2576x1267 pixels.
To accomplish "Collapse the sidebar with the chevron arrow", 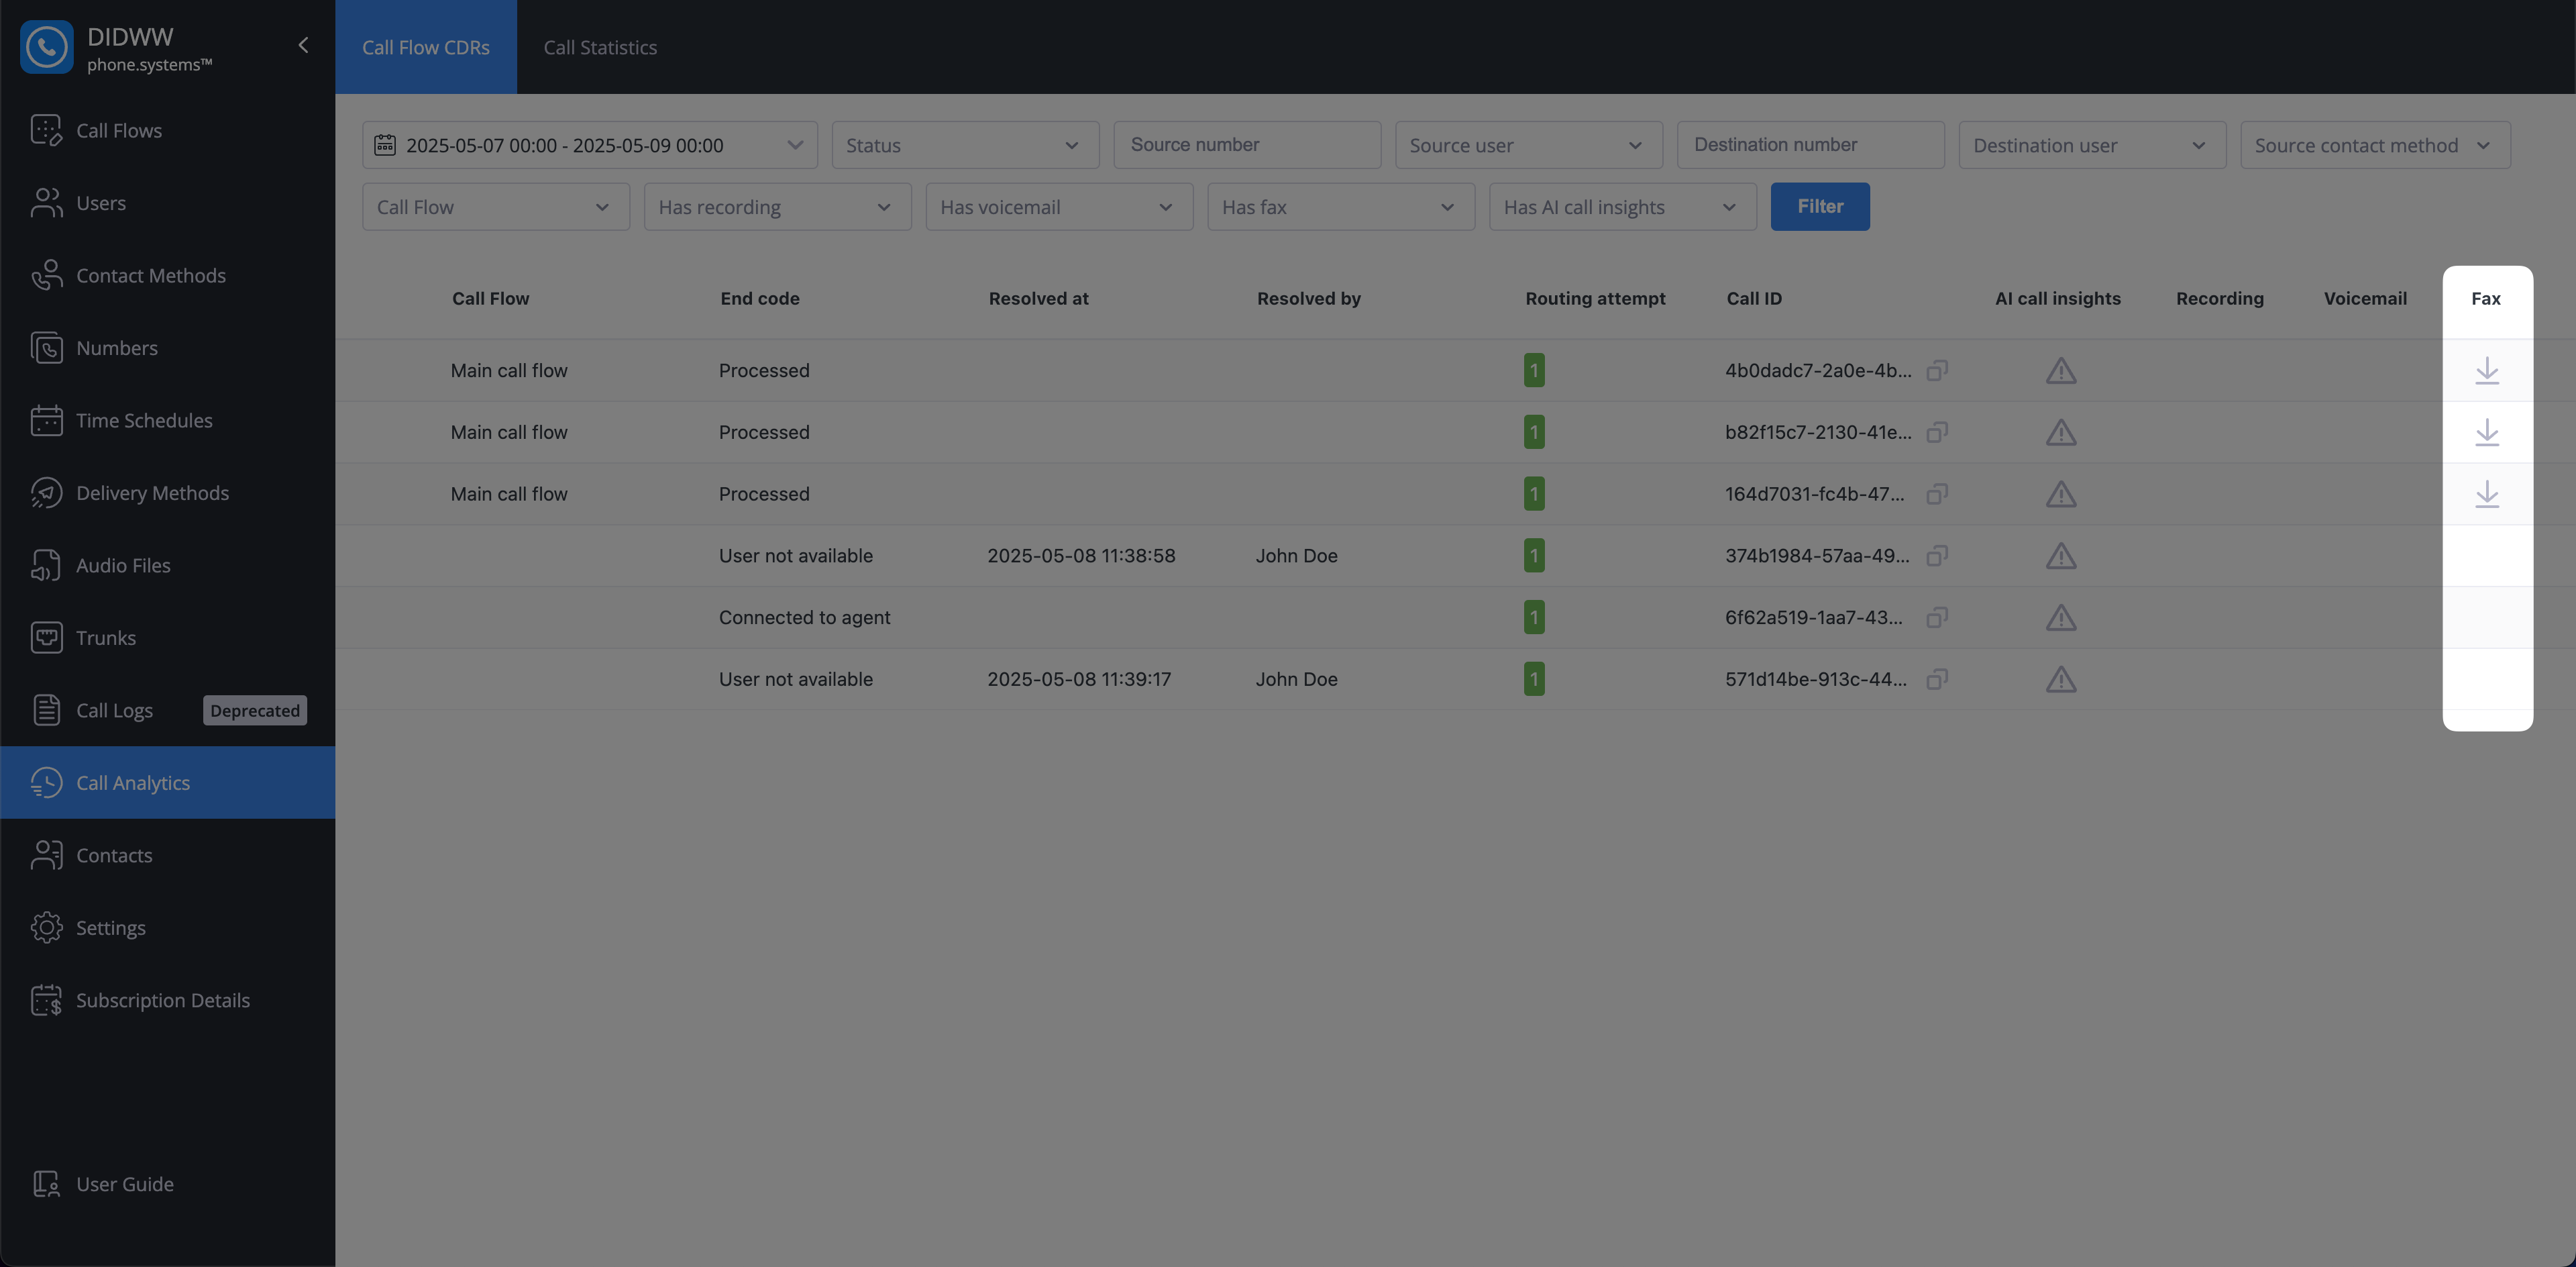I will point(303,45).
